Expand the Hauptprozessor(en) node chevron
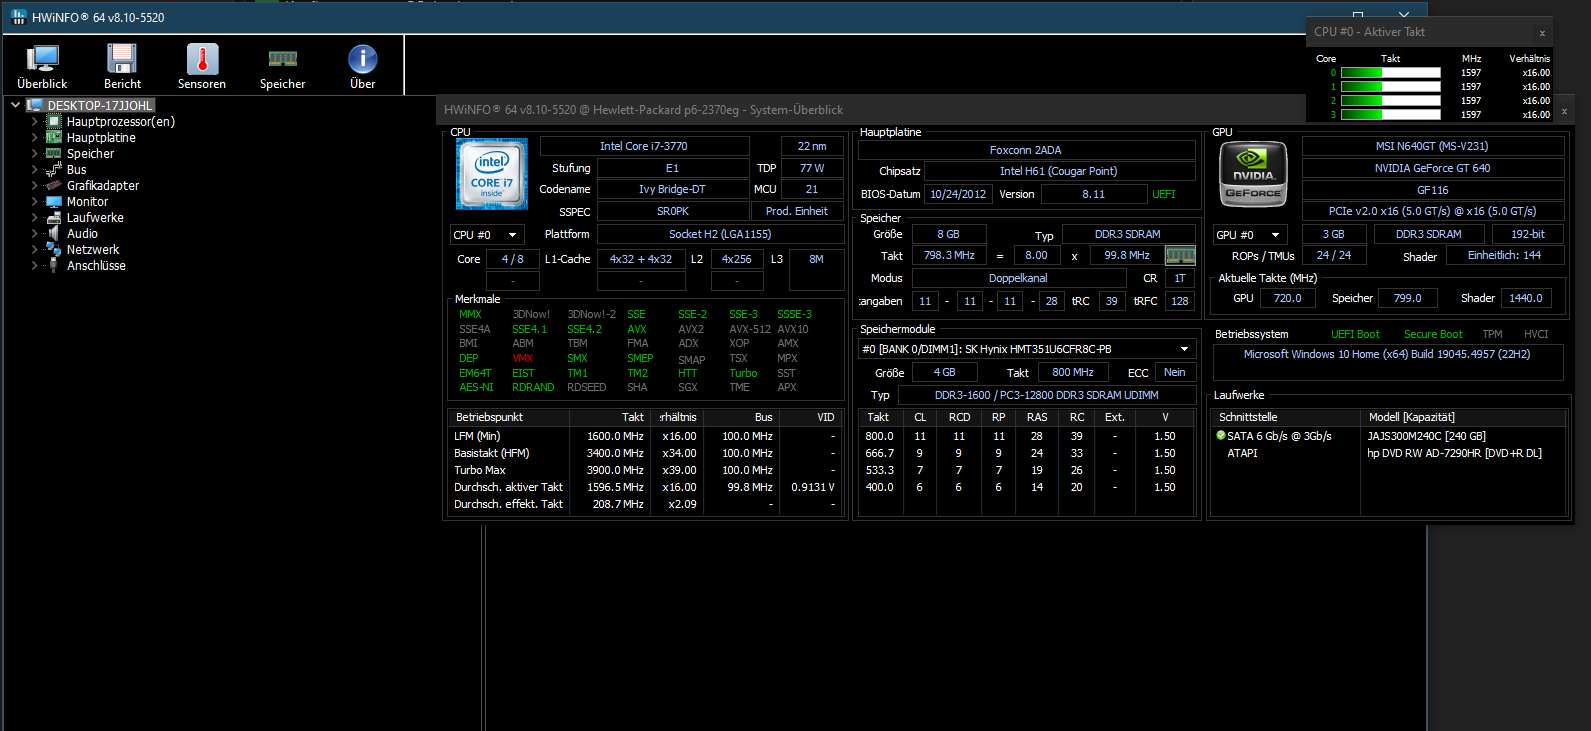 (x=34, y=122)
